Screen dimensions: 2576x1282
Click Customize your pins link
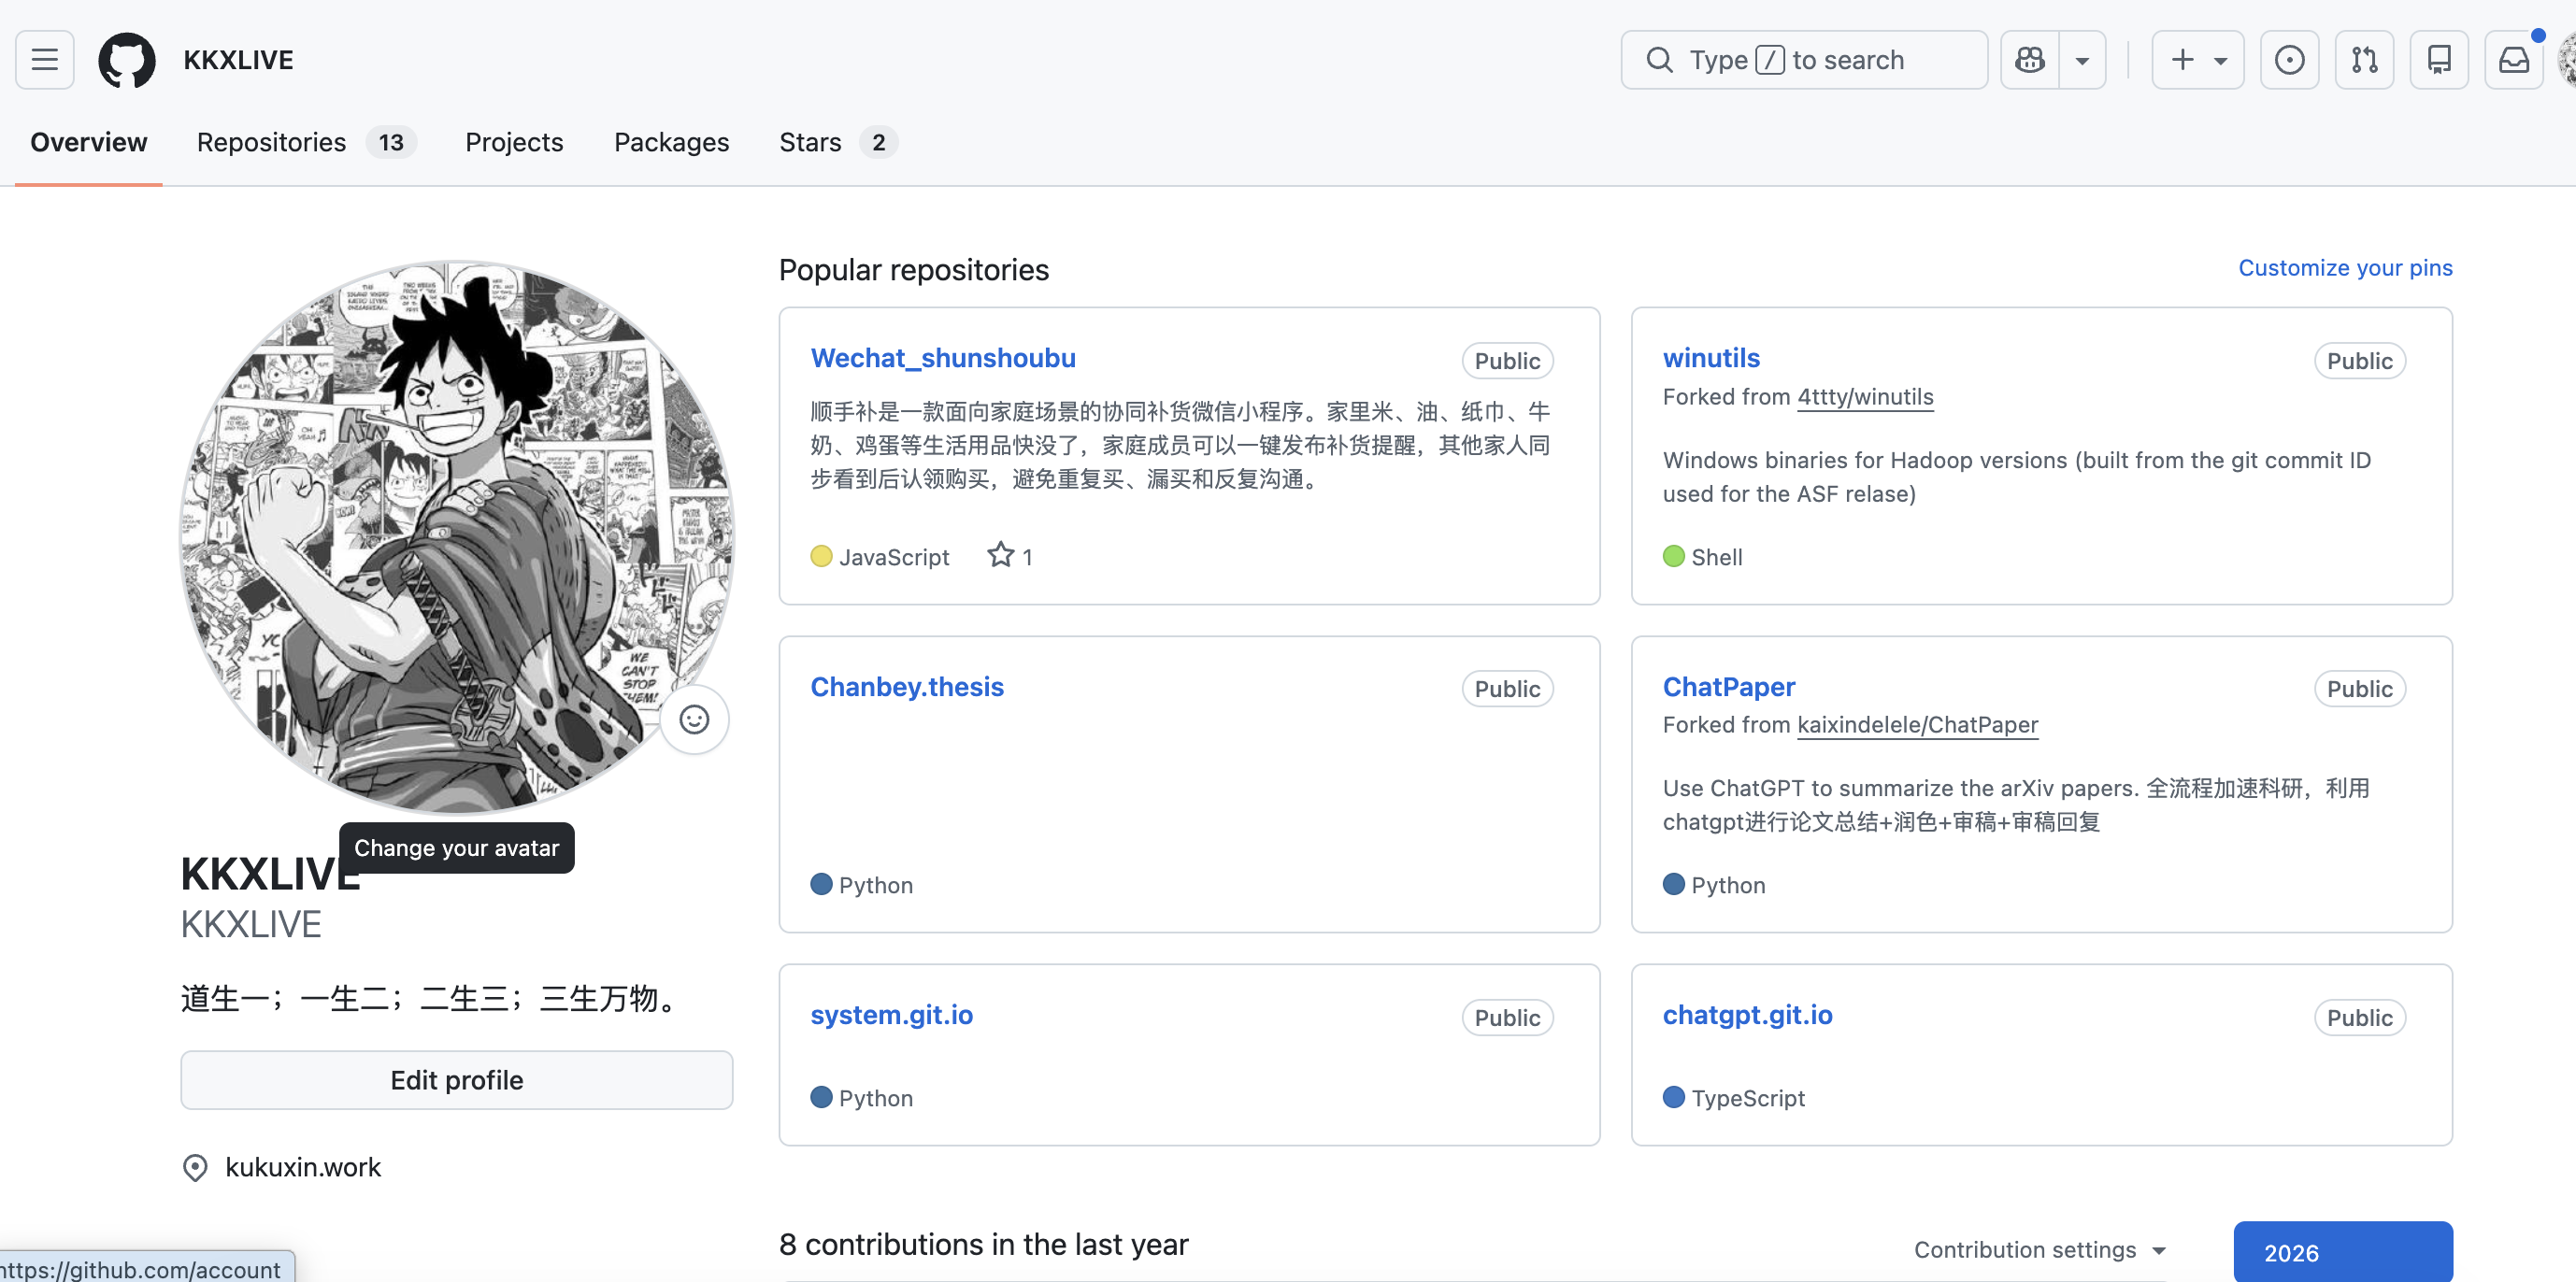click(x=2345, y=268)
